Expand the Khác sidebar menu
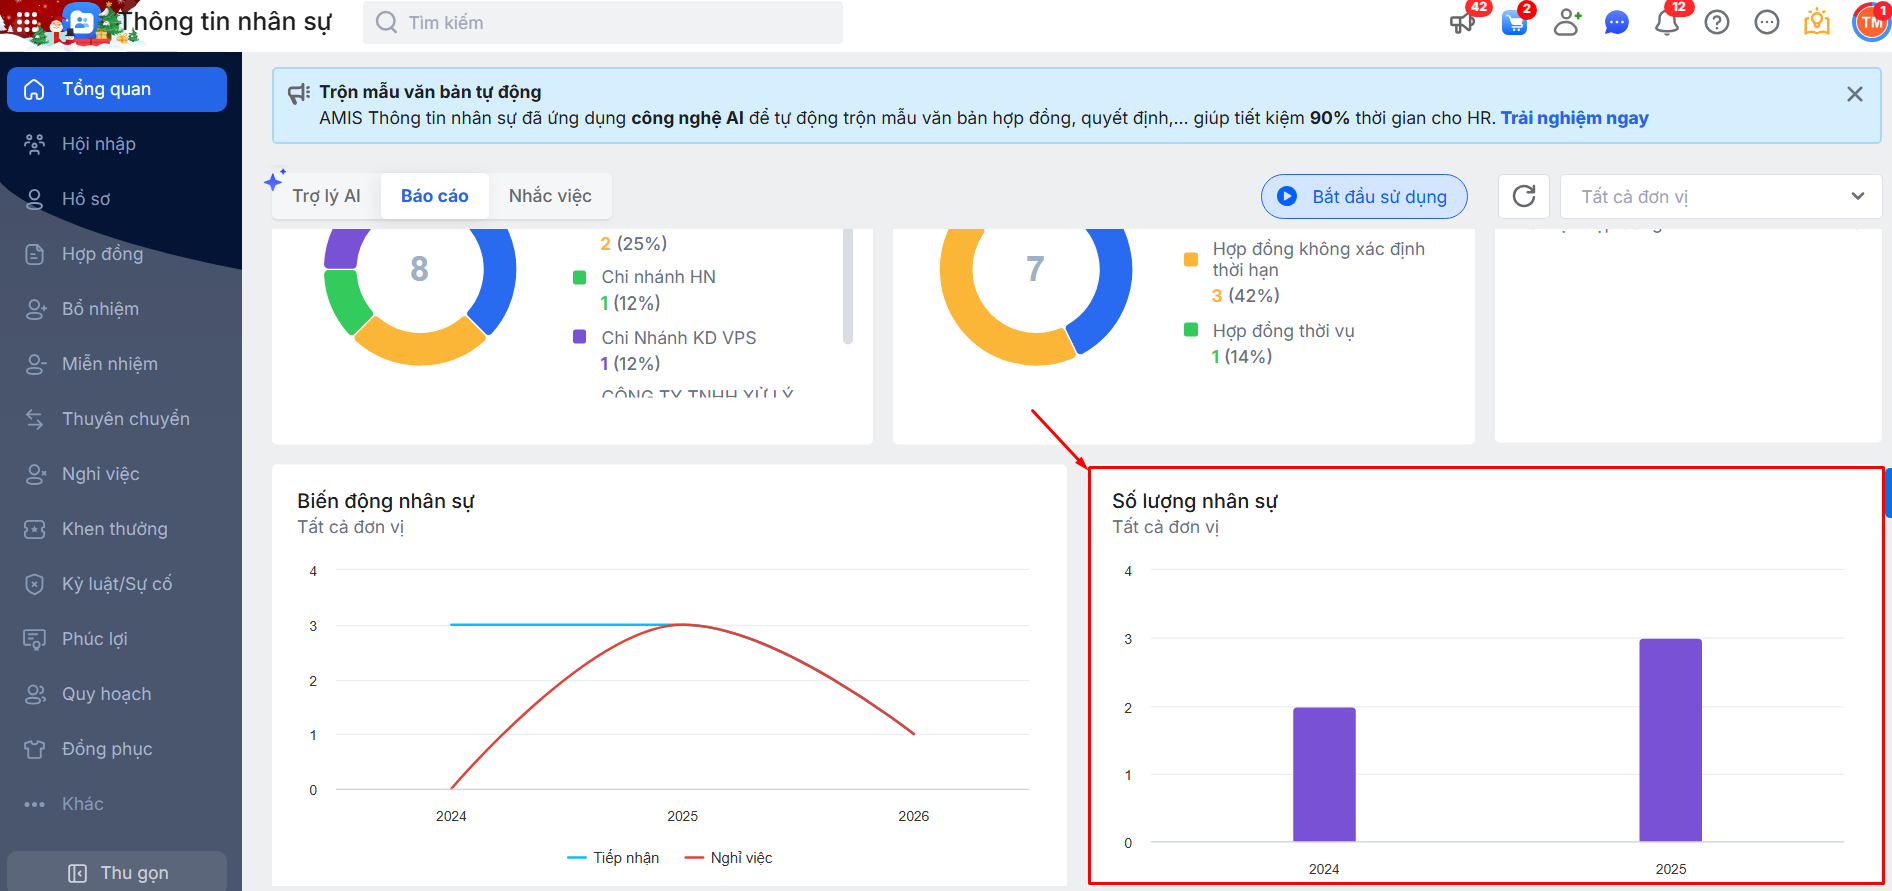This screenshot has width=1892, height=891. 82,804
